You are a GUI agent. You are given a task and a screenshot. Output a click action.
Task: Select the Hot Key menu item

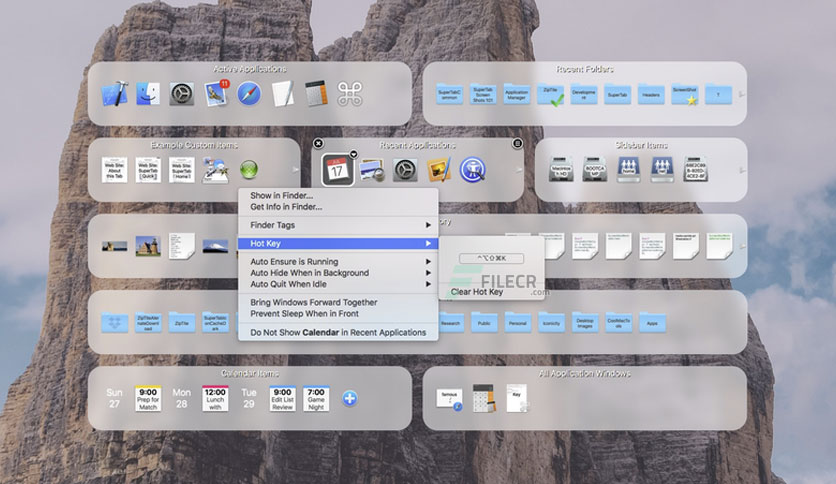coord(338,243)
